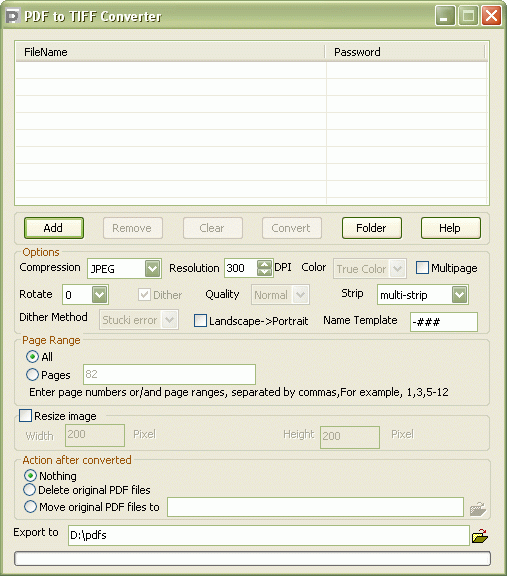
Task: Increase resolution with the up spinner arrow
Action: 264,264
